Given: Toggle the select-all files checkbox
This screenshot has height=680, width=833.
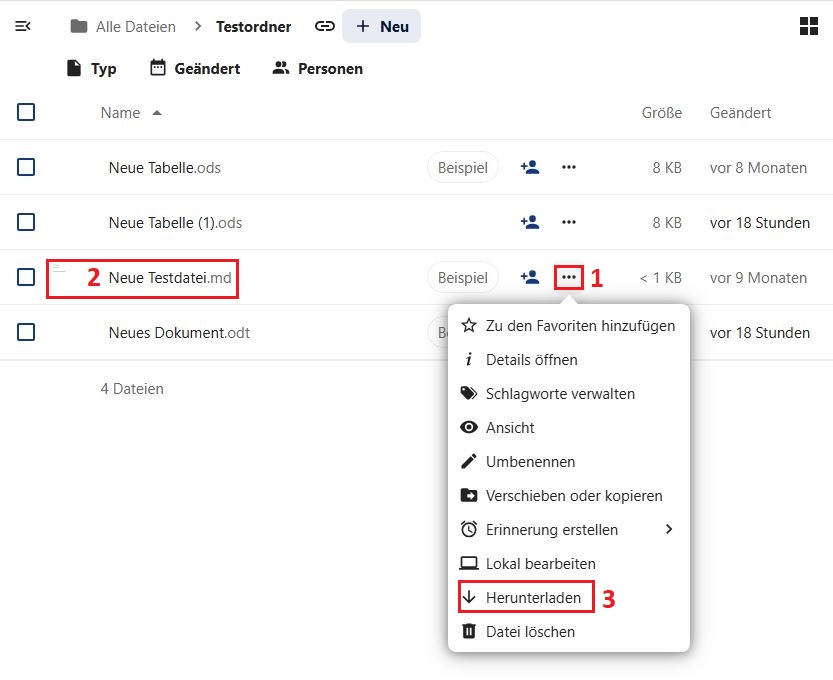Looking at the screenshot, I should [x=26, y=113].
